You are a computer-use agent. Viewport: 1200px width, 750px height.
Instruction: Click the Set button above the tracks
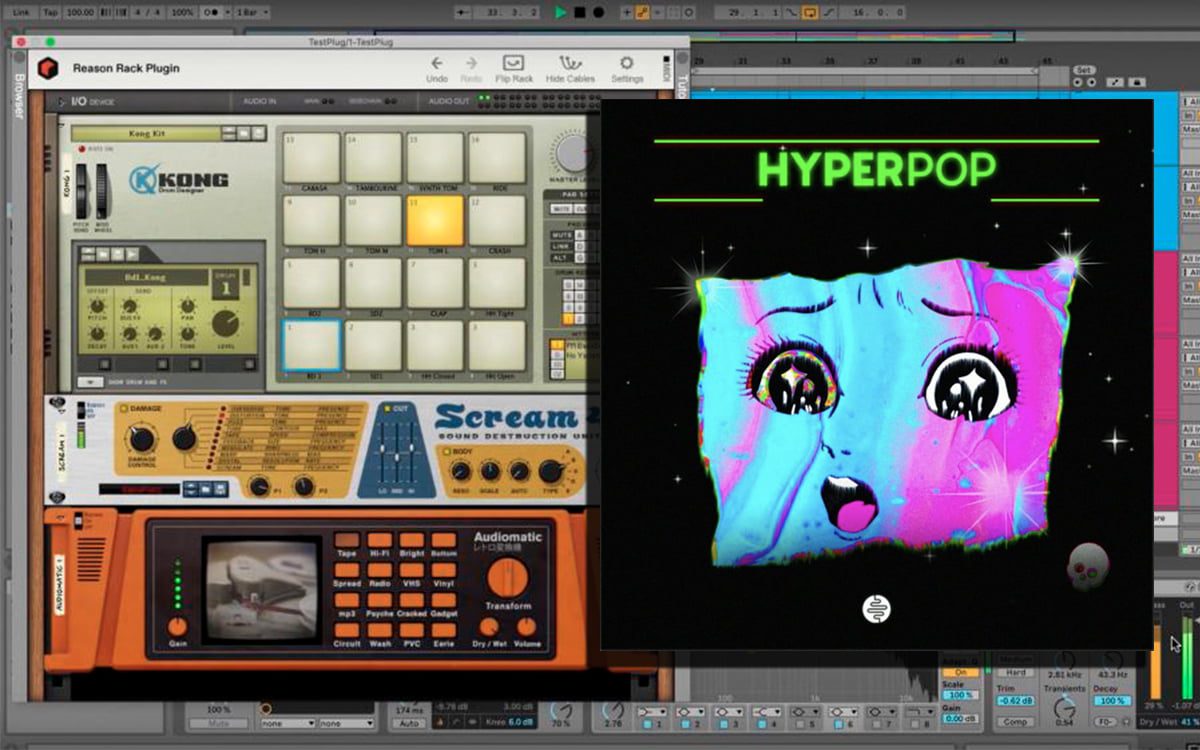coord(1084,70)
